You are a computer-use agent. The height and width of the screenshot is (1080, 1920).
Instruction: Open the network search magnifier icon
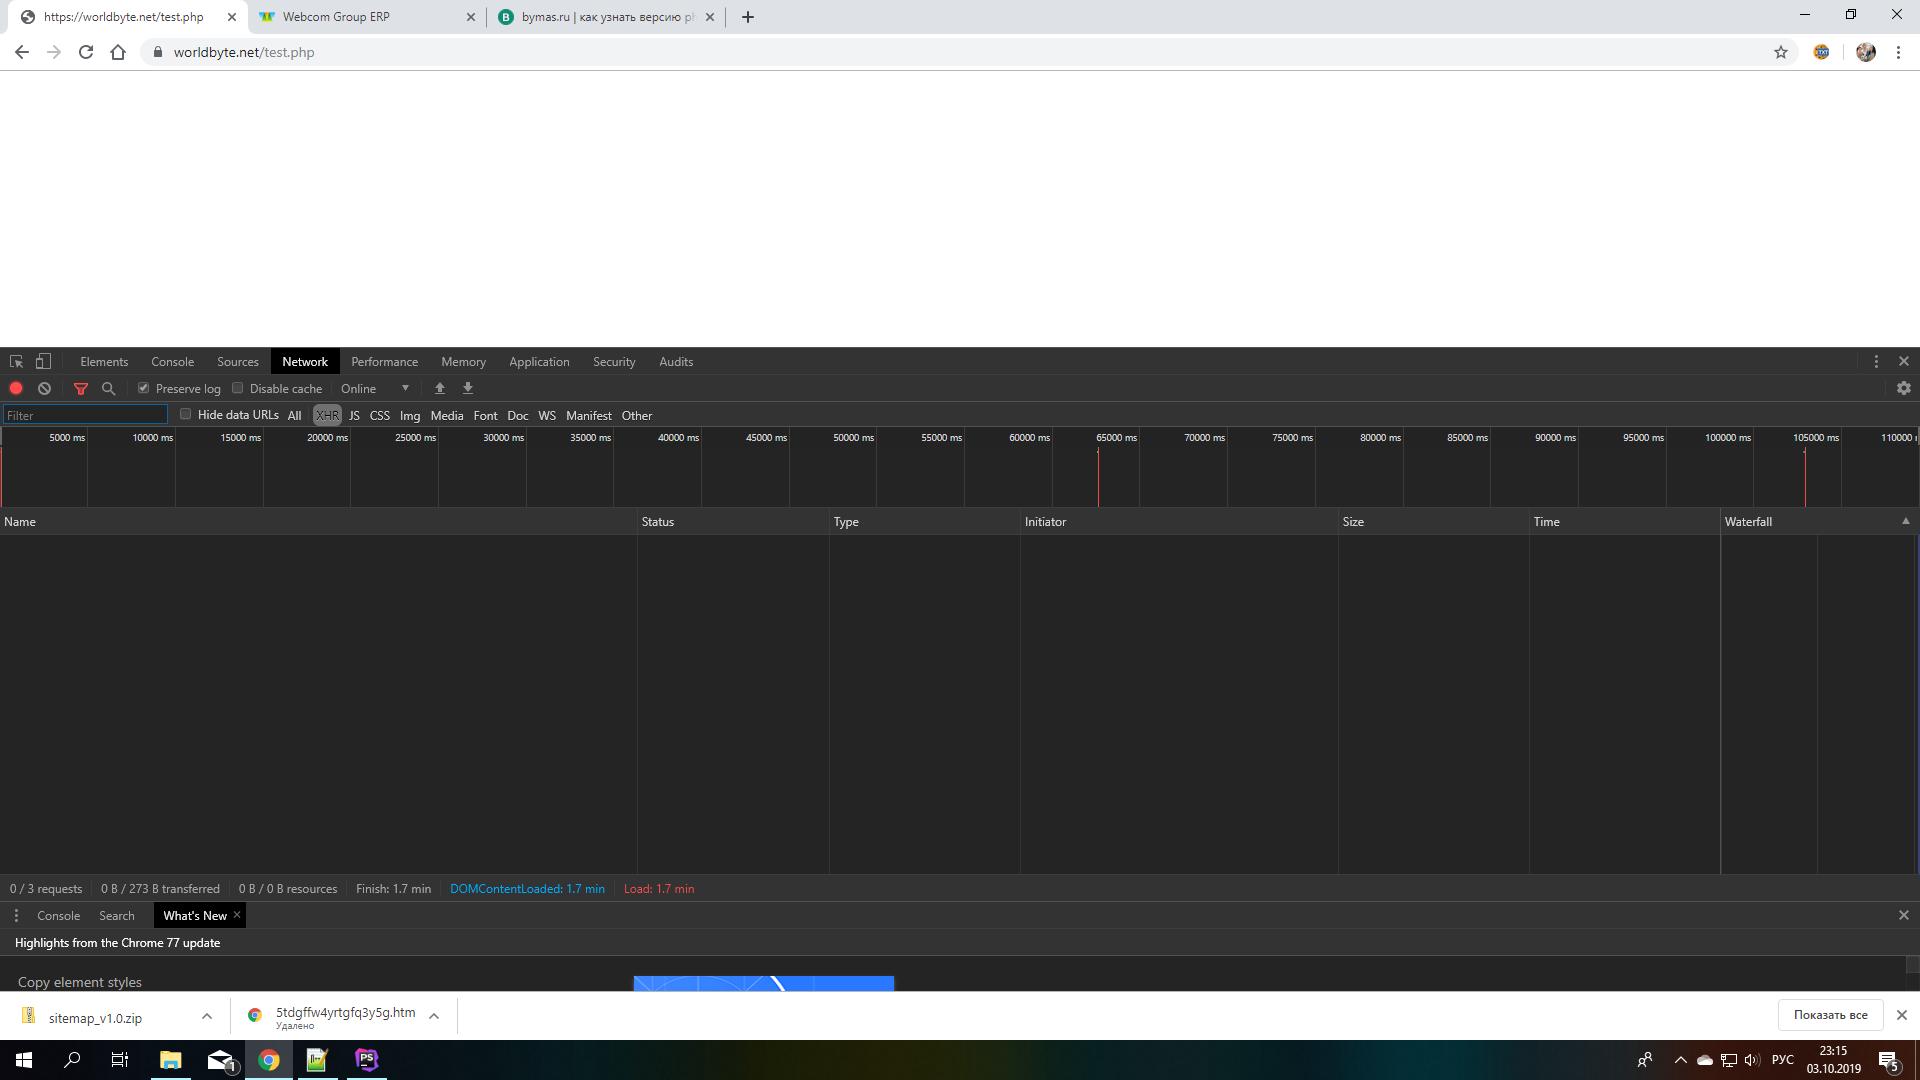click(108, 389)
